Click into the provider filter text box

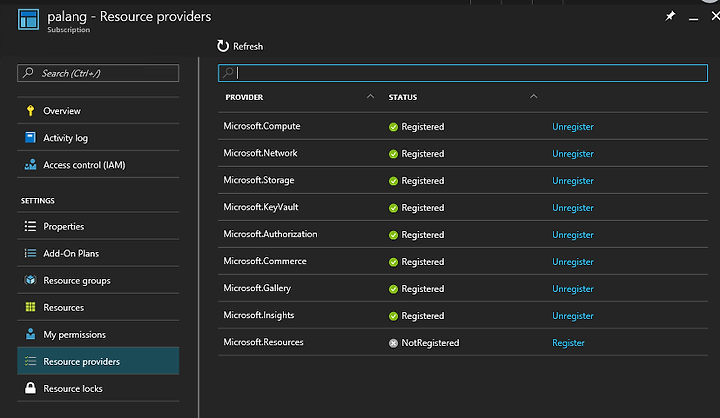coord(463,73)
